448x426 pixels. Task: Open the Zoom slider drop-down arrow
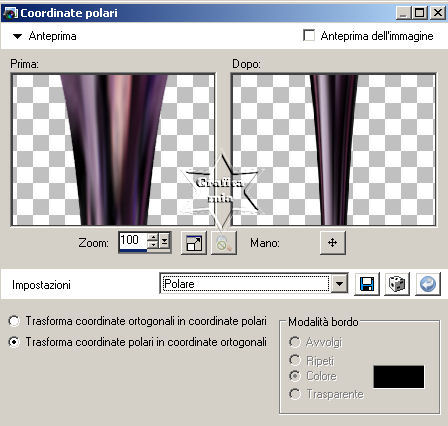click(x=164, y=241)
